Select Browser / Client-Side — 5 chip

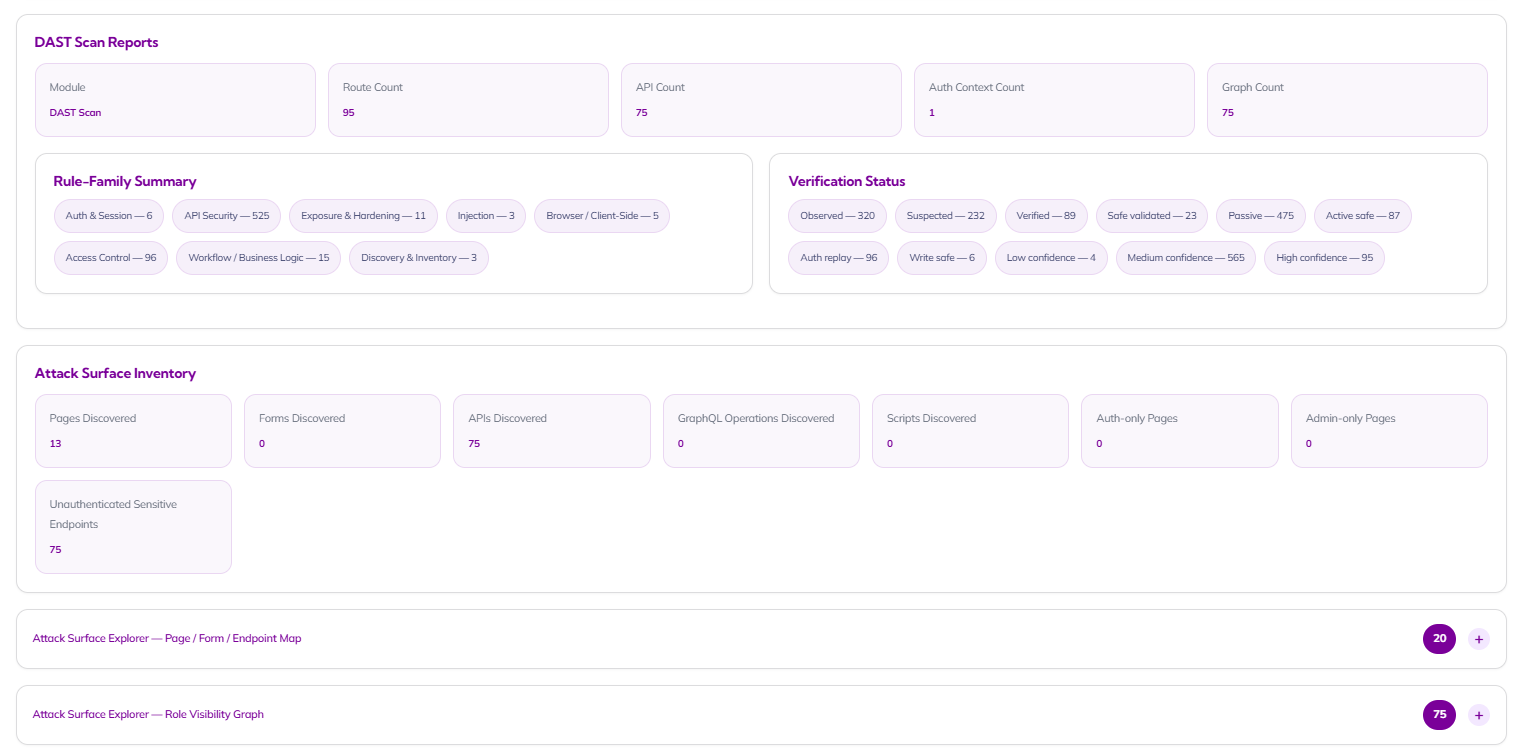(x=601, y=216)
